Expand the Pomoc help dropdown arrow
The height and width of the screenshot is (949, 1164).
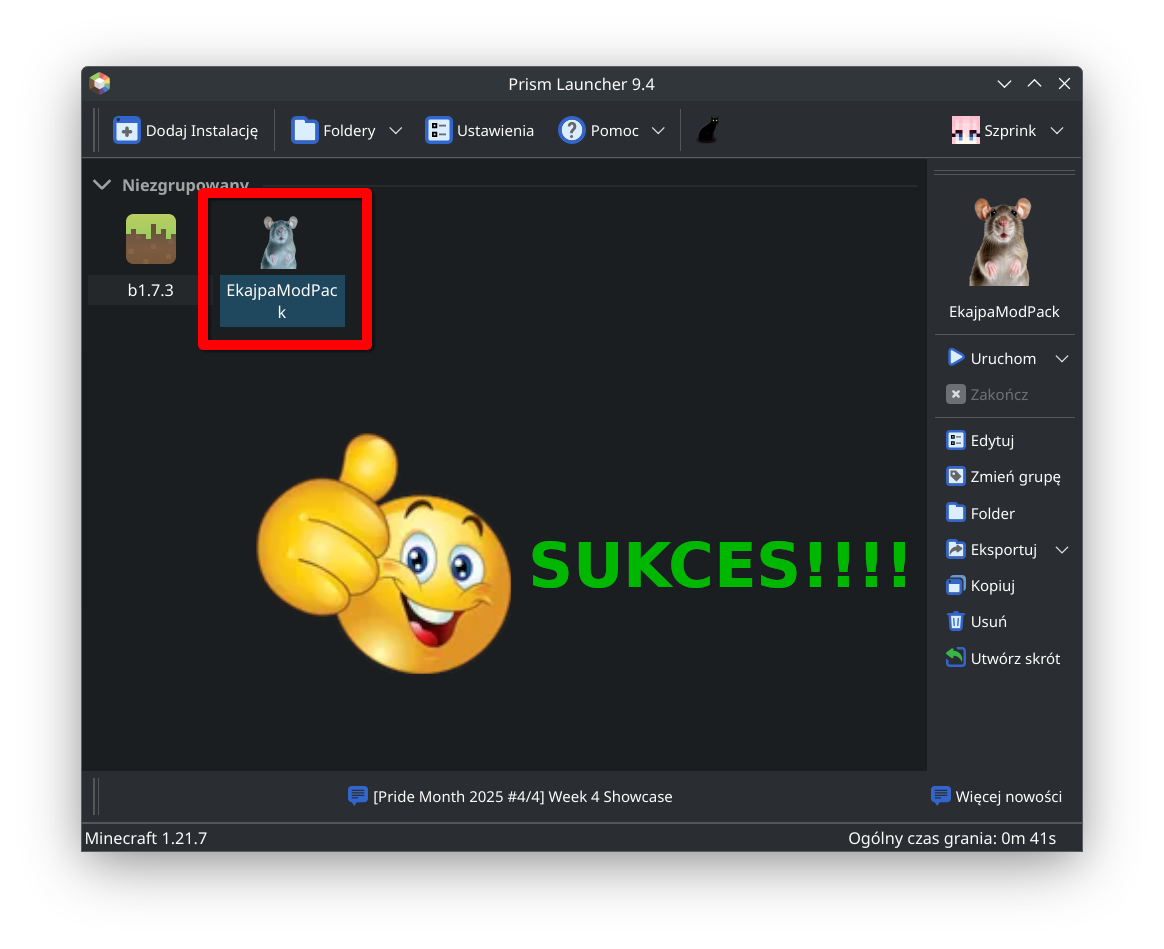[658, 130]
